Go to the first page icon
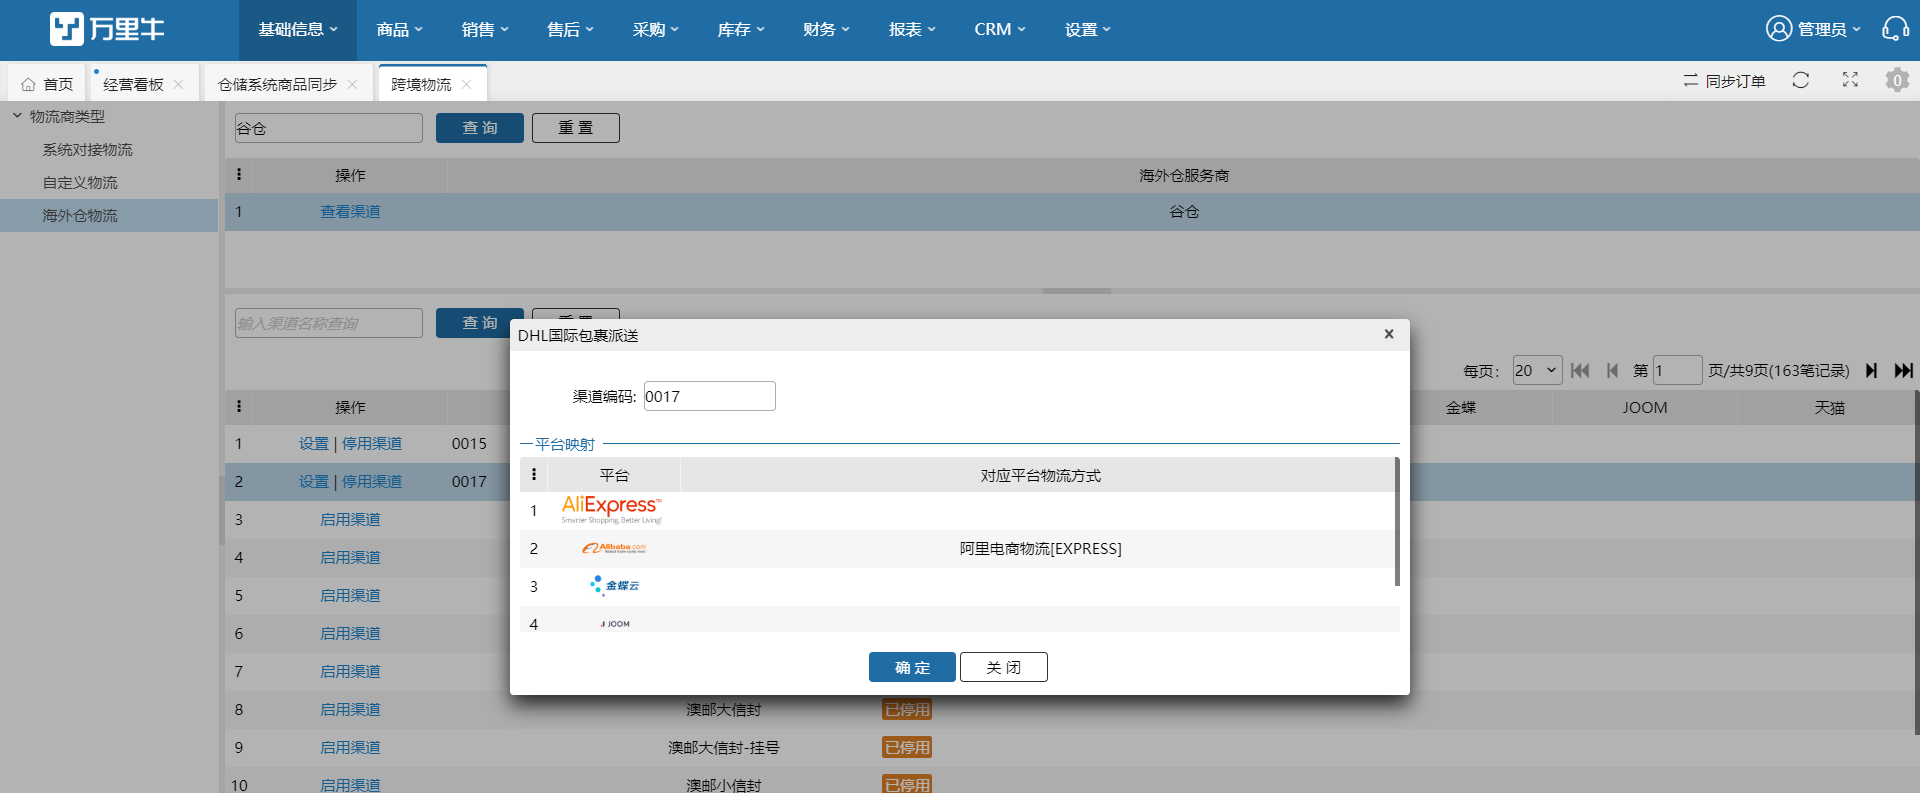 click(x=1580, y=370)
